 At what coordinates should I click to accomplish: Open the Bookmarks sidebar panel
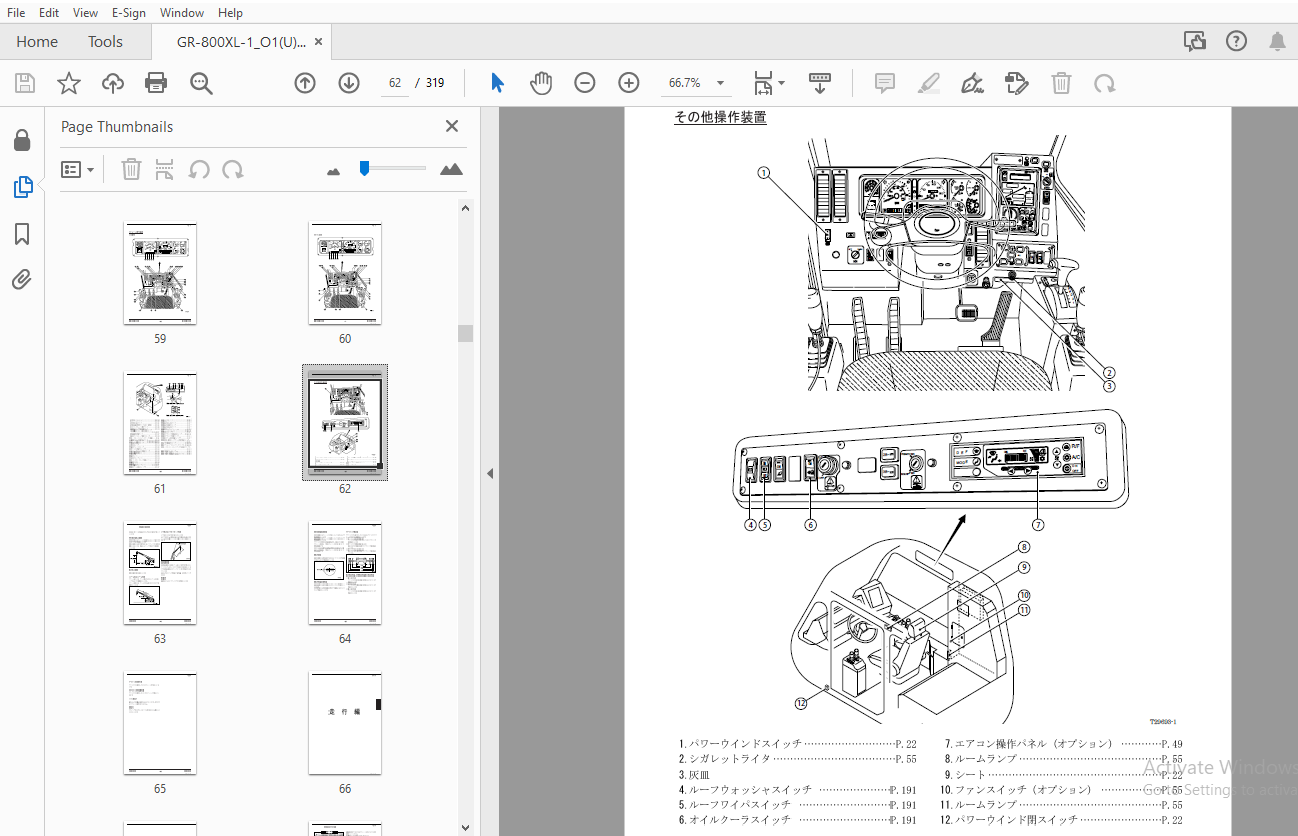[x=22, y=234]
